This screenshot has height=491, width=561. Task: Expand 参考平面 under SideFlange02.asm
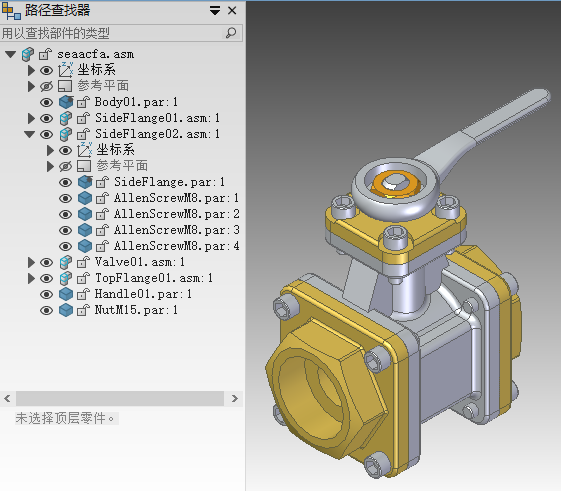click(50, 166)
